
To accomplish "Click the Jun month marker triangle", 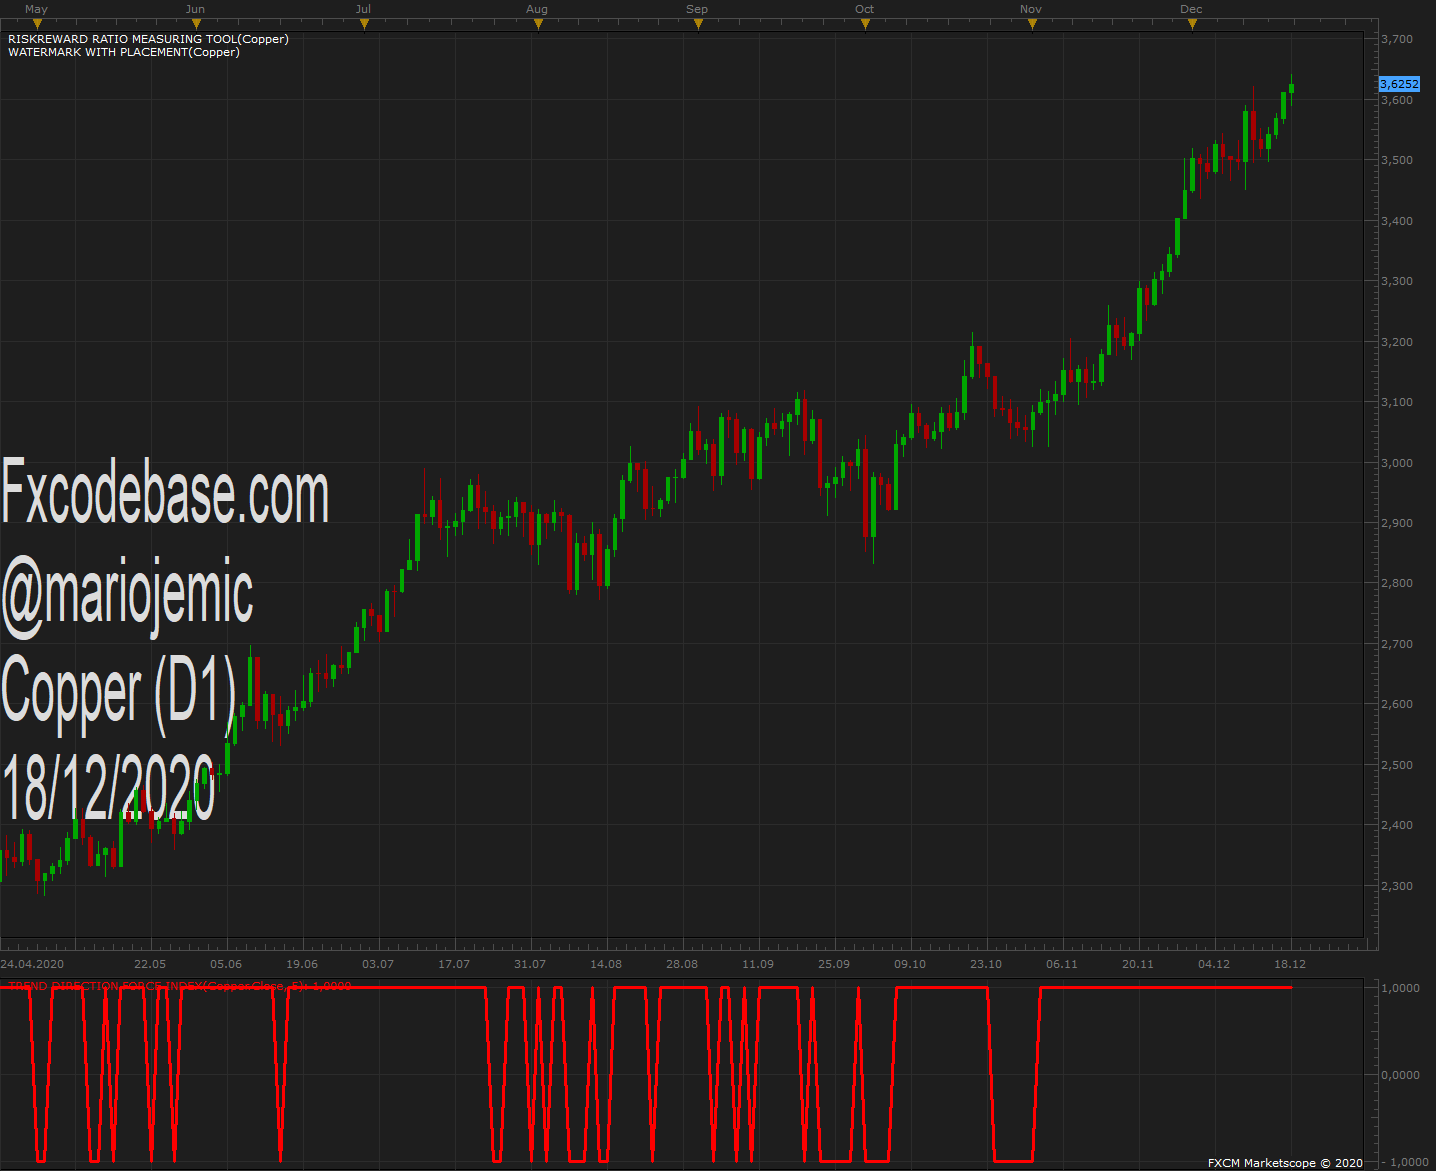I will click(x=196, y=24).
